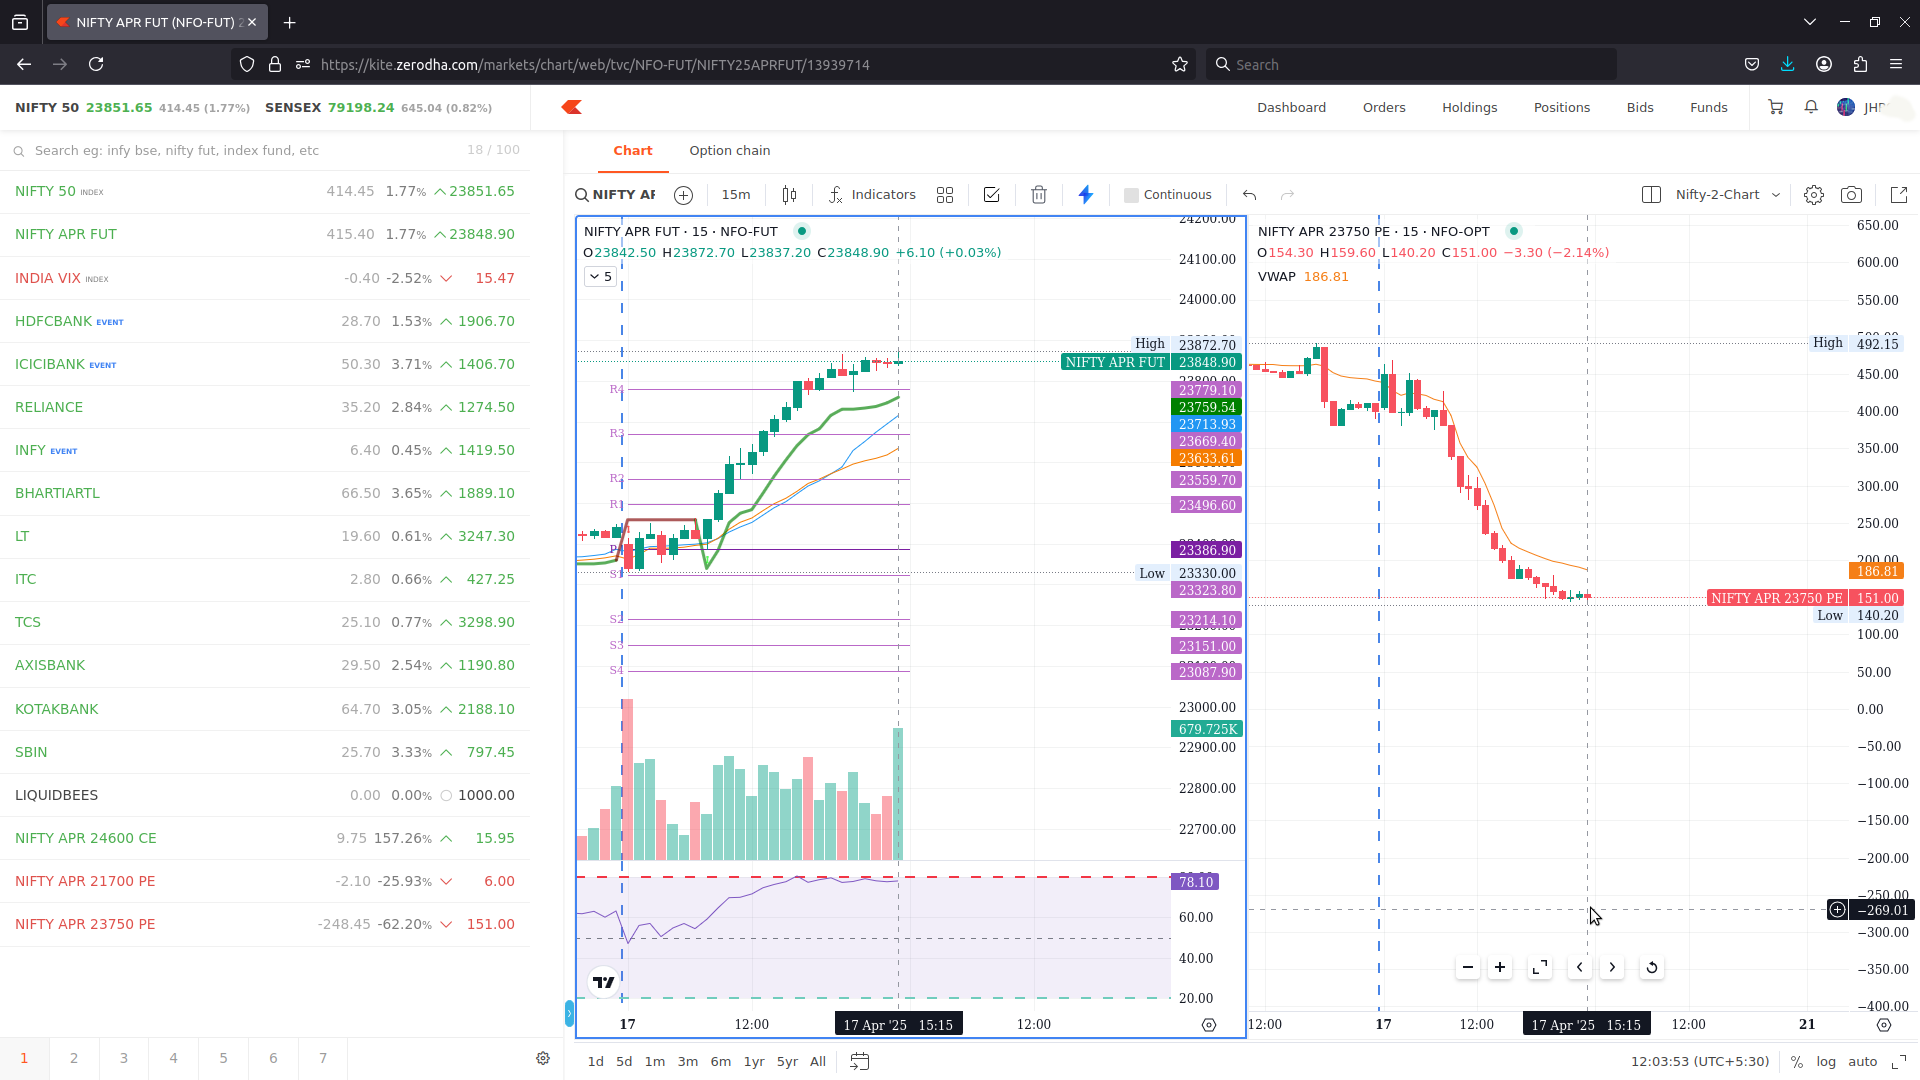Click the trash remove-drawings icon
The width and height of the screenshot is (1920, 1080).
point(1039,195)
